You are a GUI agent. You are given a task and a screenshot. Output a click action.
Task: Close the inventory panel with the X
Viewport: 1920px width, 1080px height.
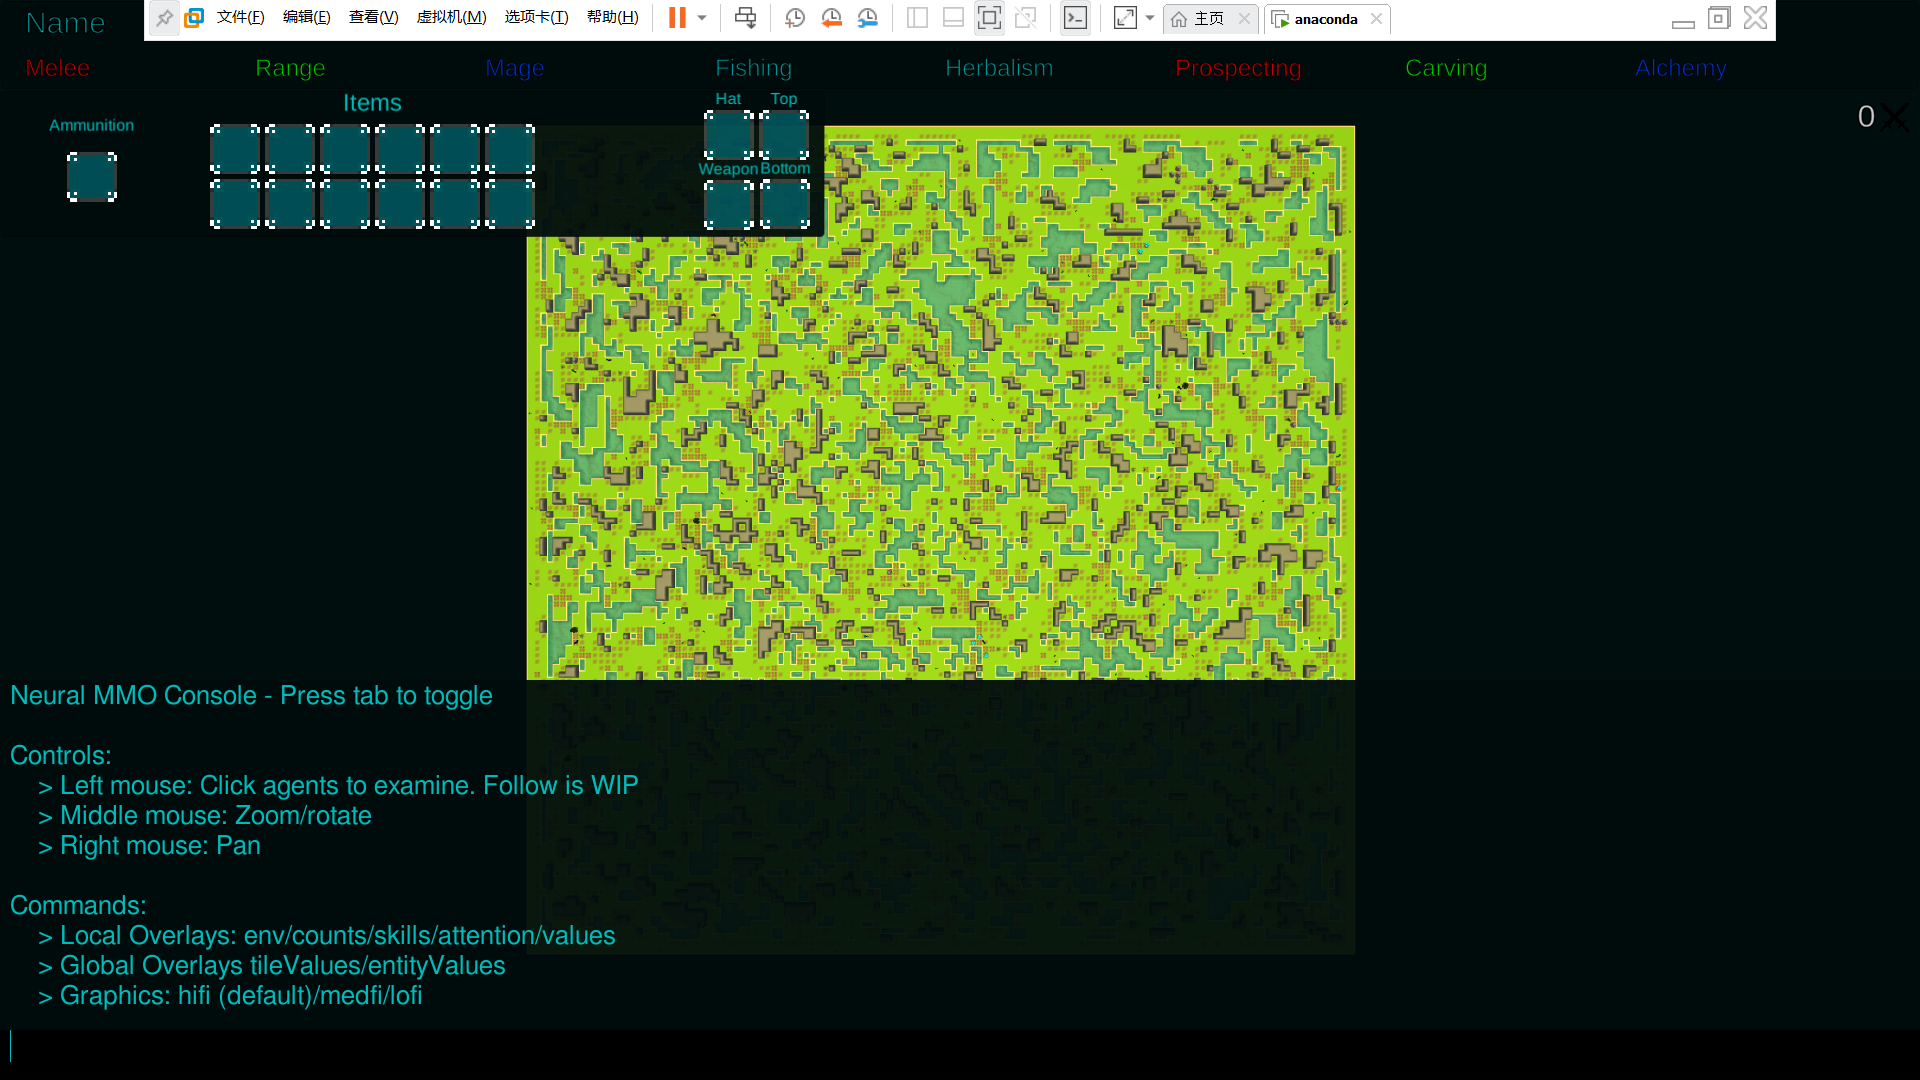click(1895, 117)
